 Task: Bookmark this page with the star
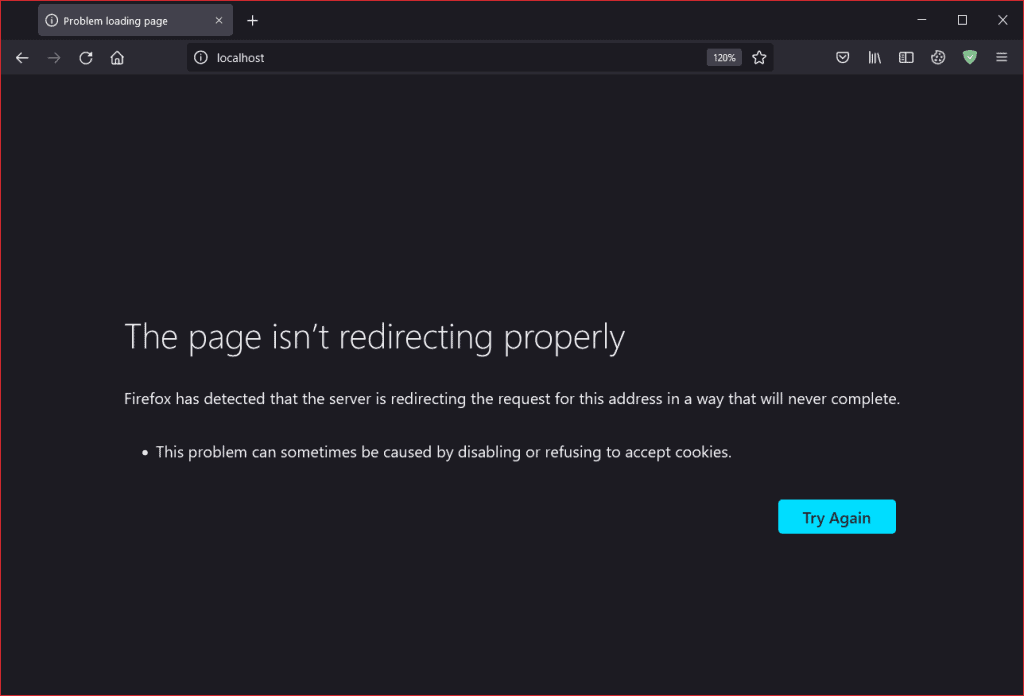pos(759,57)
